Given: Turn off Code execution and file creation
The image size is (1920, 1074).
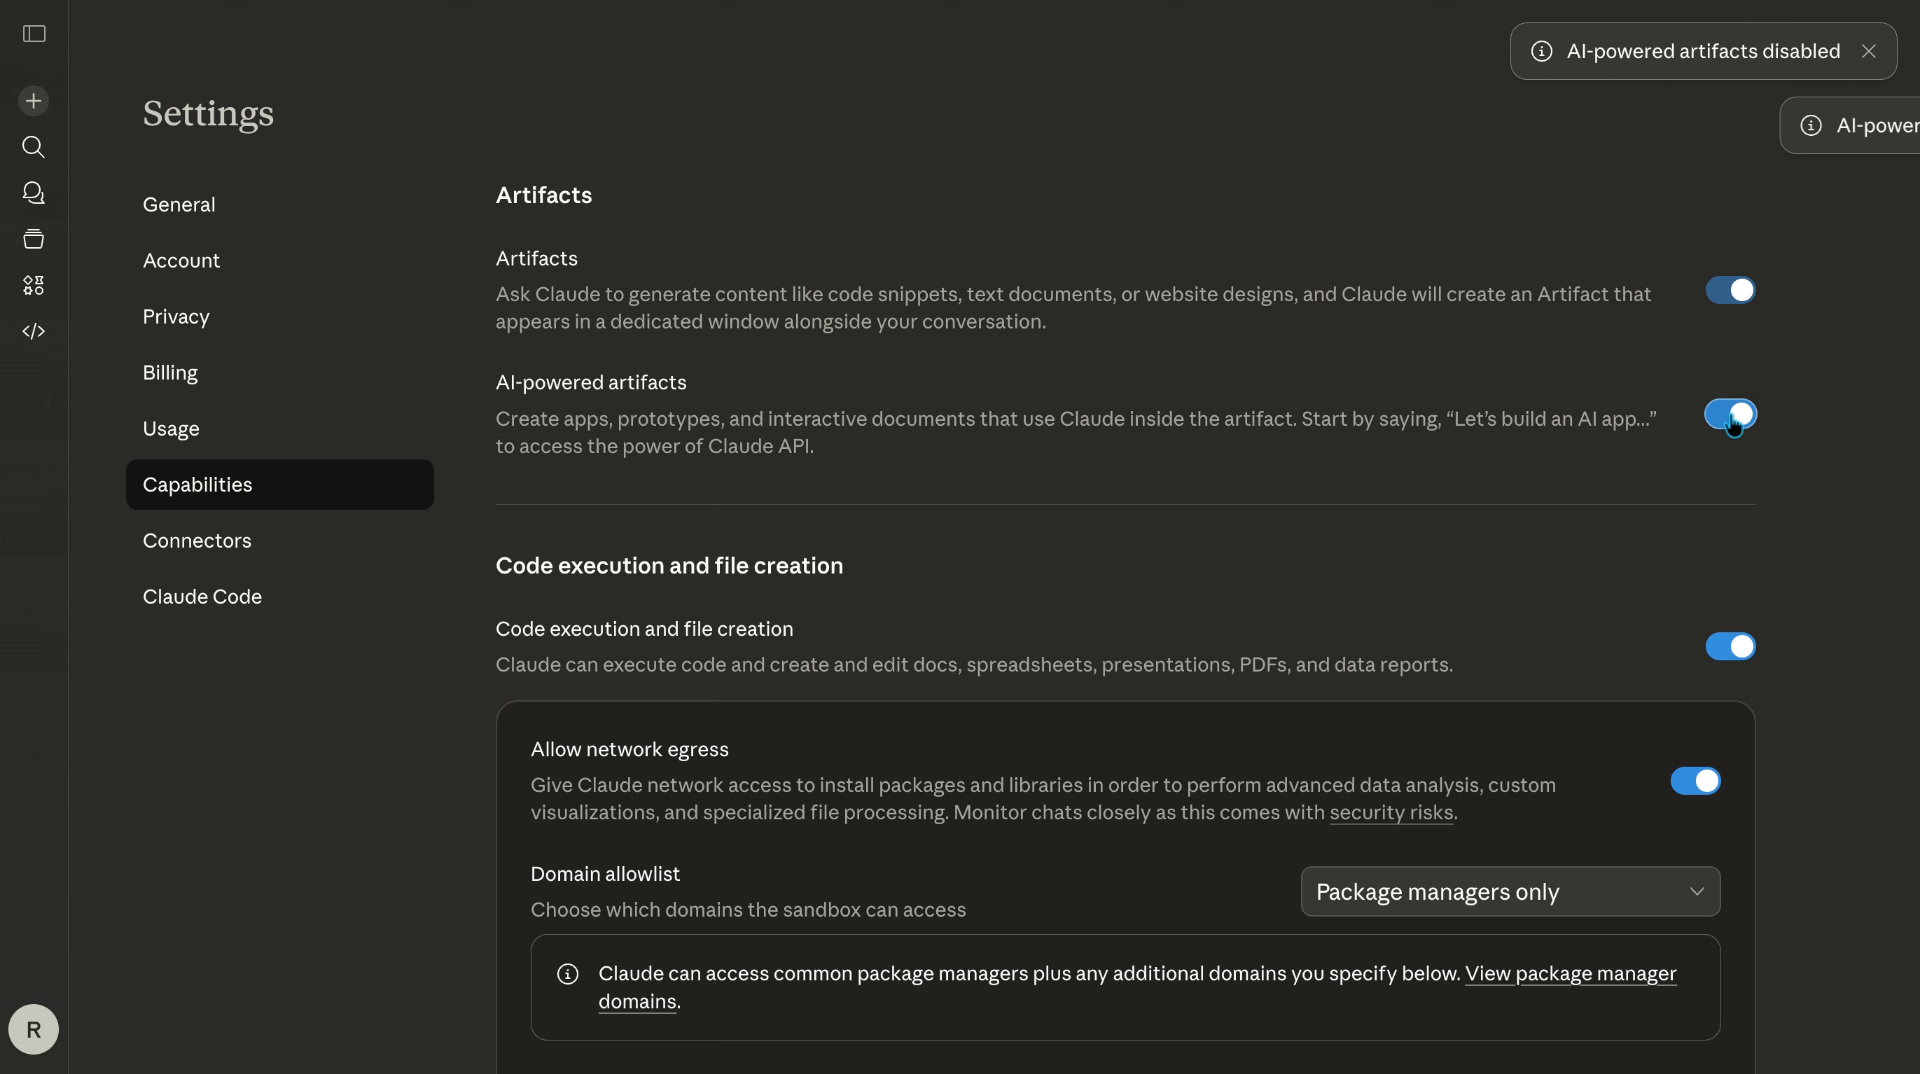Looking at the screenshot, I should pyautogui.click(x=1730, y=647).
